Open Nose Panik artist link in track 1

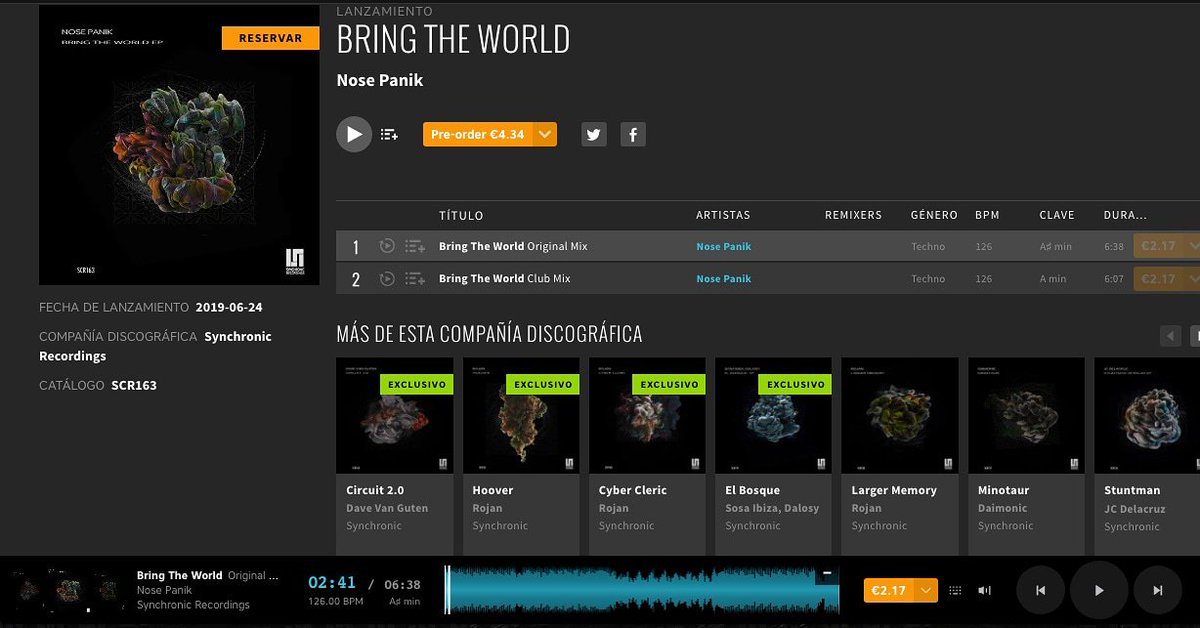tap(723, 246)
